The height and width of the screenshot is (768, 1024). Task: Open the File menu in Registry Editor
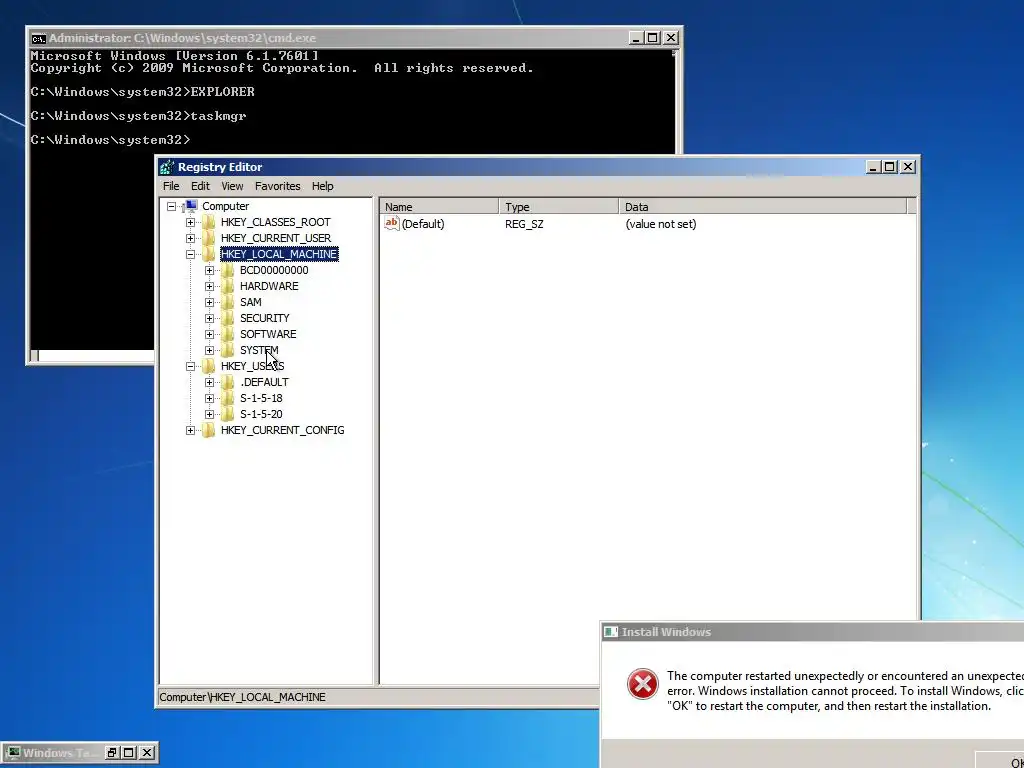(171, 186)
